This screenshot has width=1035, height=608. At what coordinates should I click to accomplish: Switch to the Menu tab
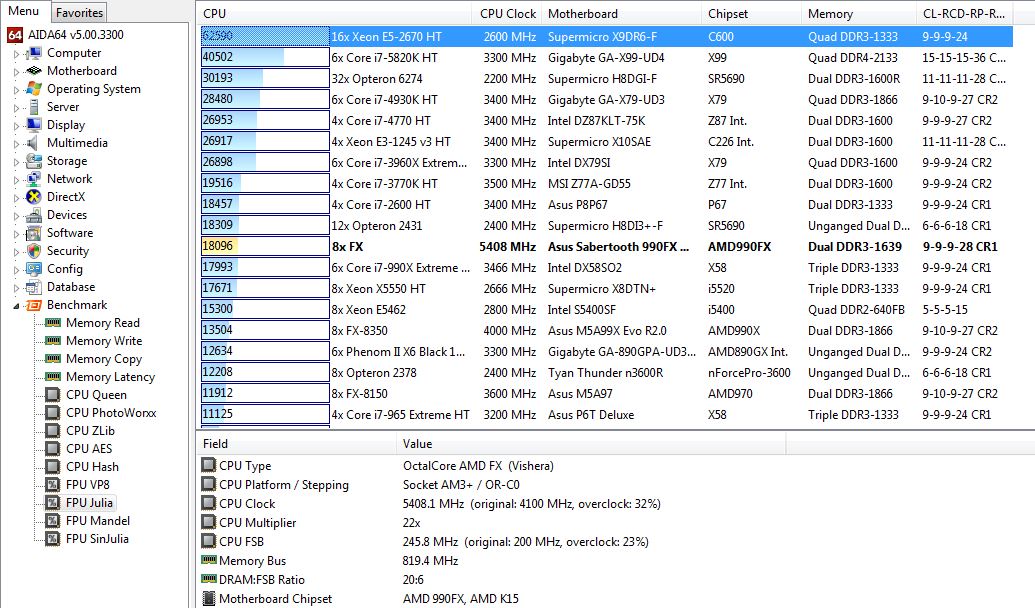[x=24, y=11]
